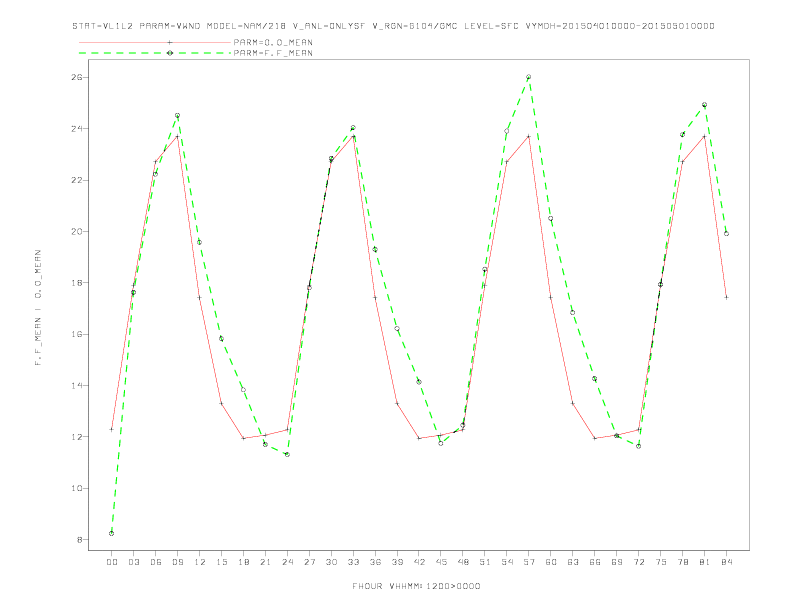Click the horizontal axis label FHOUR VHHMM:1200>0000

[416, 586]
